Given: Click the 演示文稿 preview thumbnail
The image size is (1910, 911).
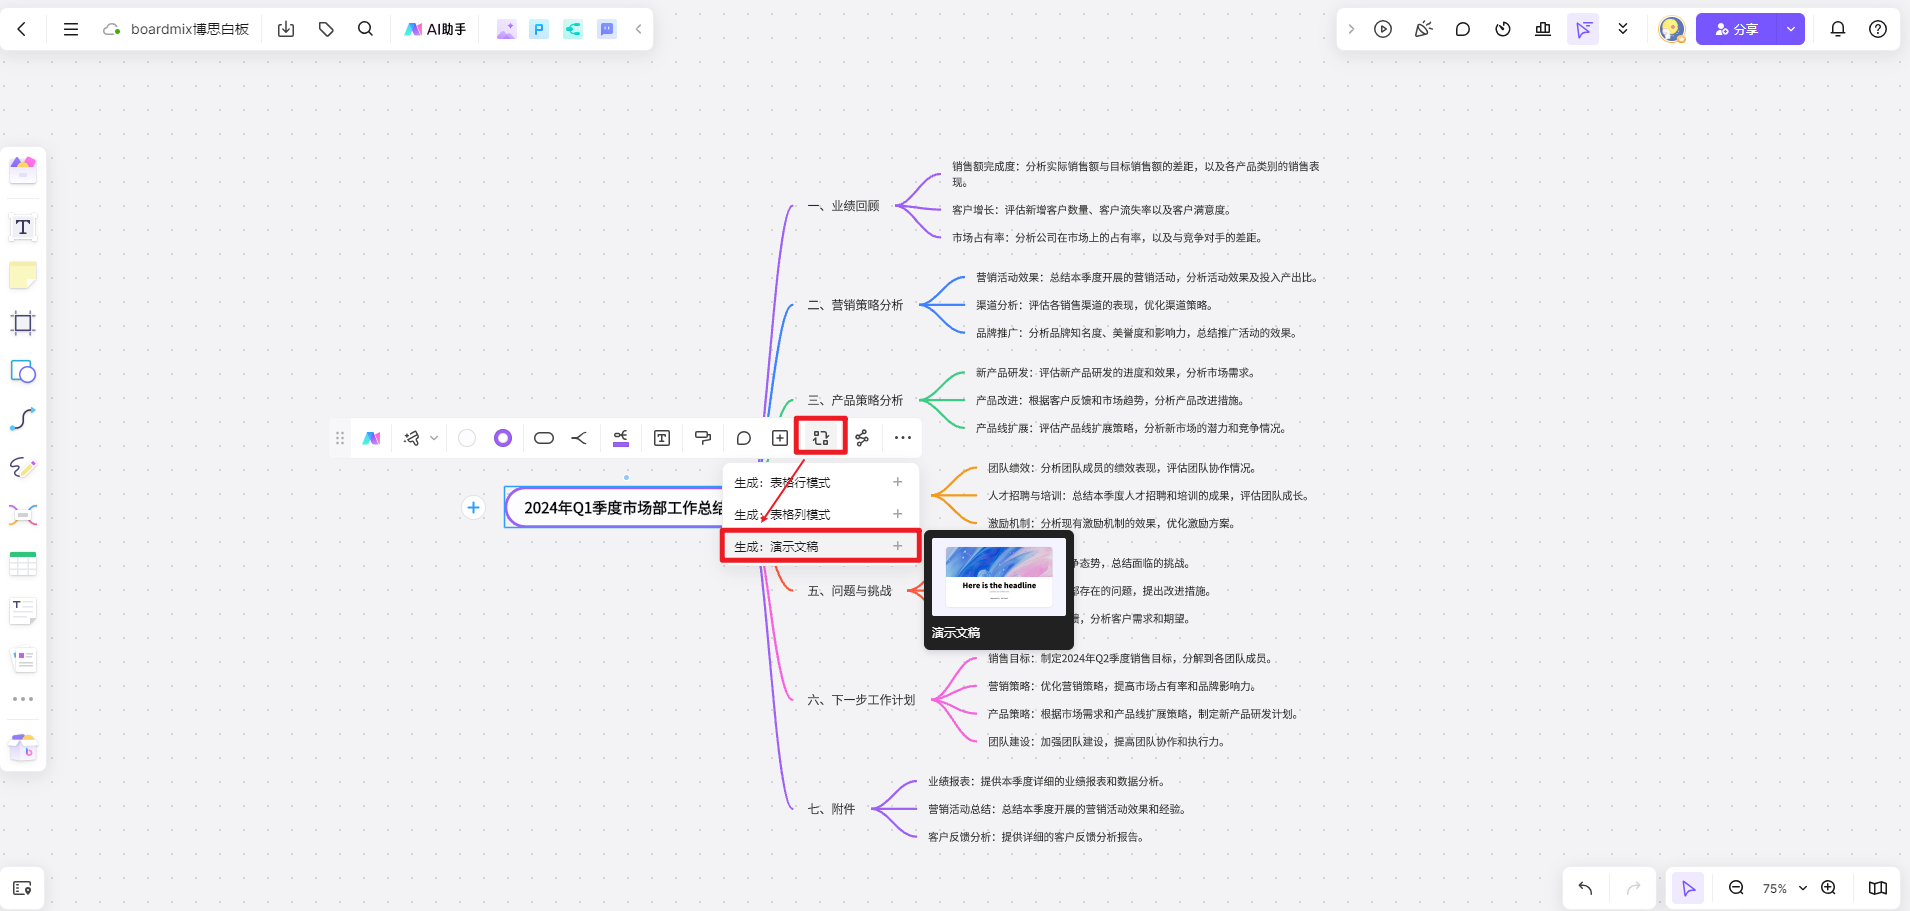Looking at the screenshot, I should click(x=999, y=580).
